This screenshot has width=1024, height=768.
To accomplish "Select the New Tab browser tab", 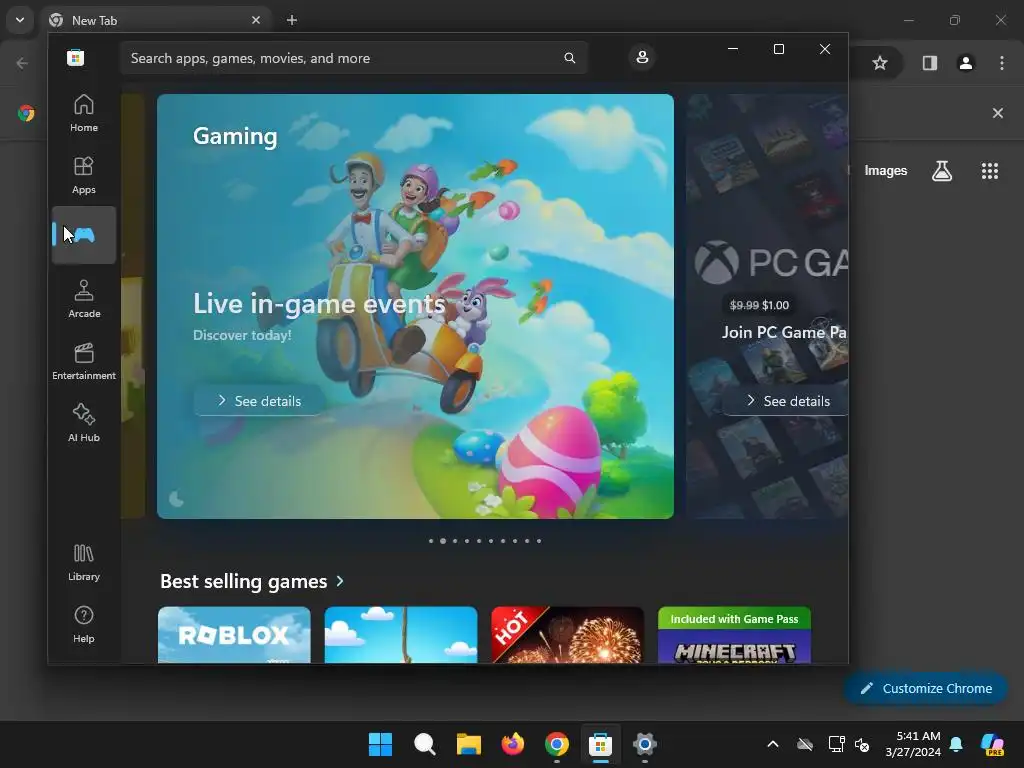I will coord(157,20).
